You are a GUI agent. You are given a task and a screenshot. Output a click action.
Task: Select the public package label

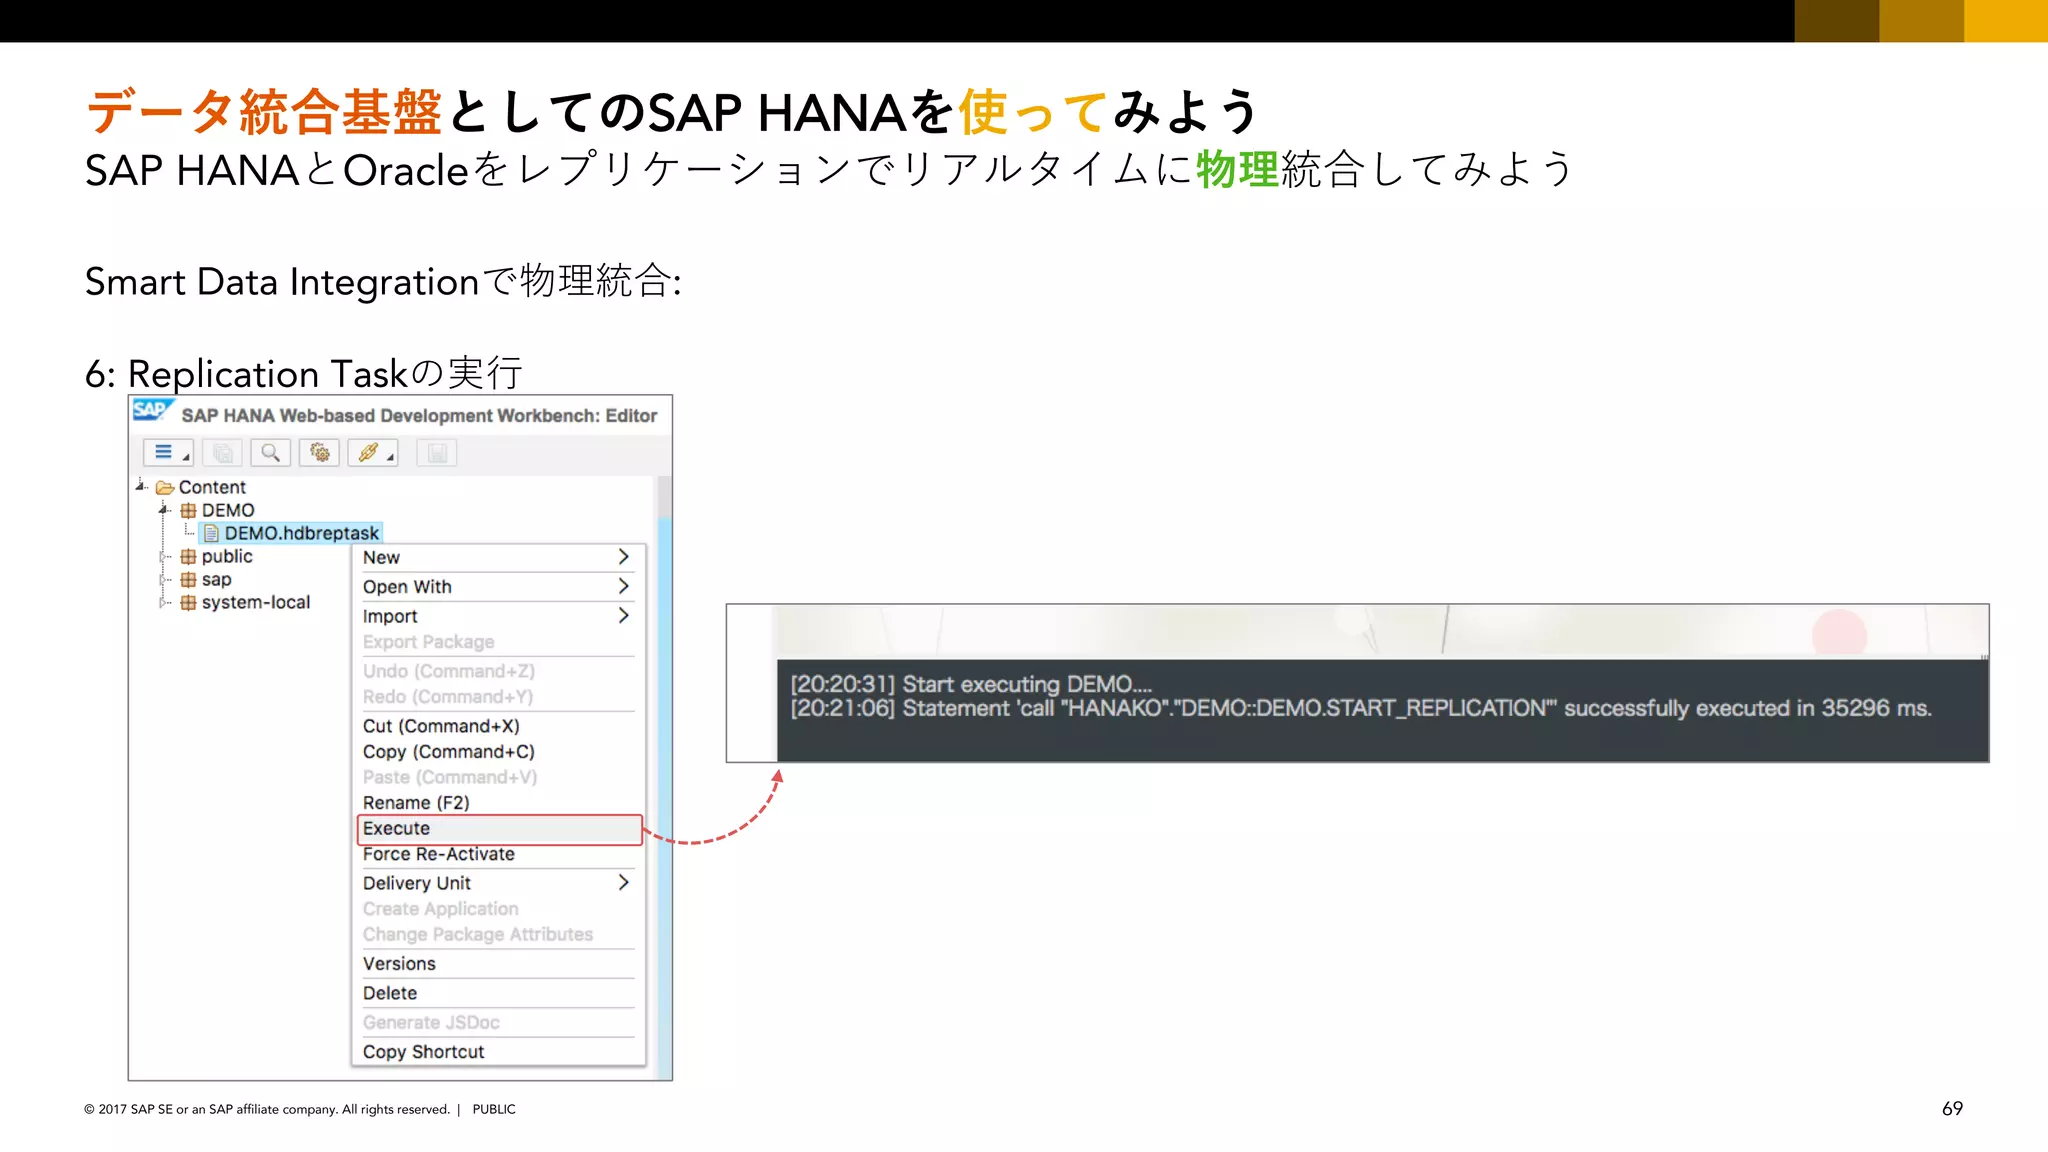227,557
